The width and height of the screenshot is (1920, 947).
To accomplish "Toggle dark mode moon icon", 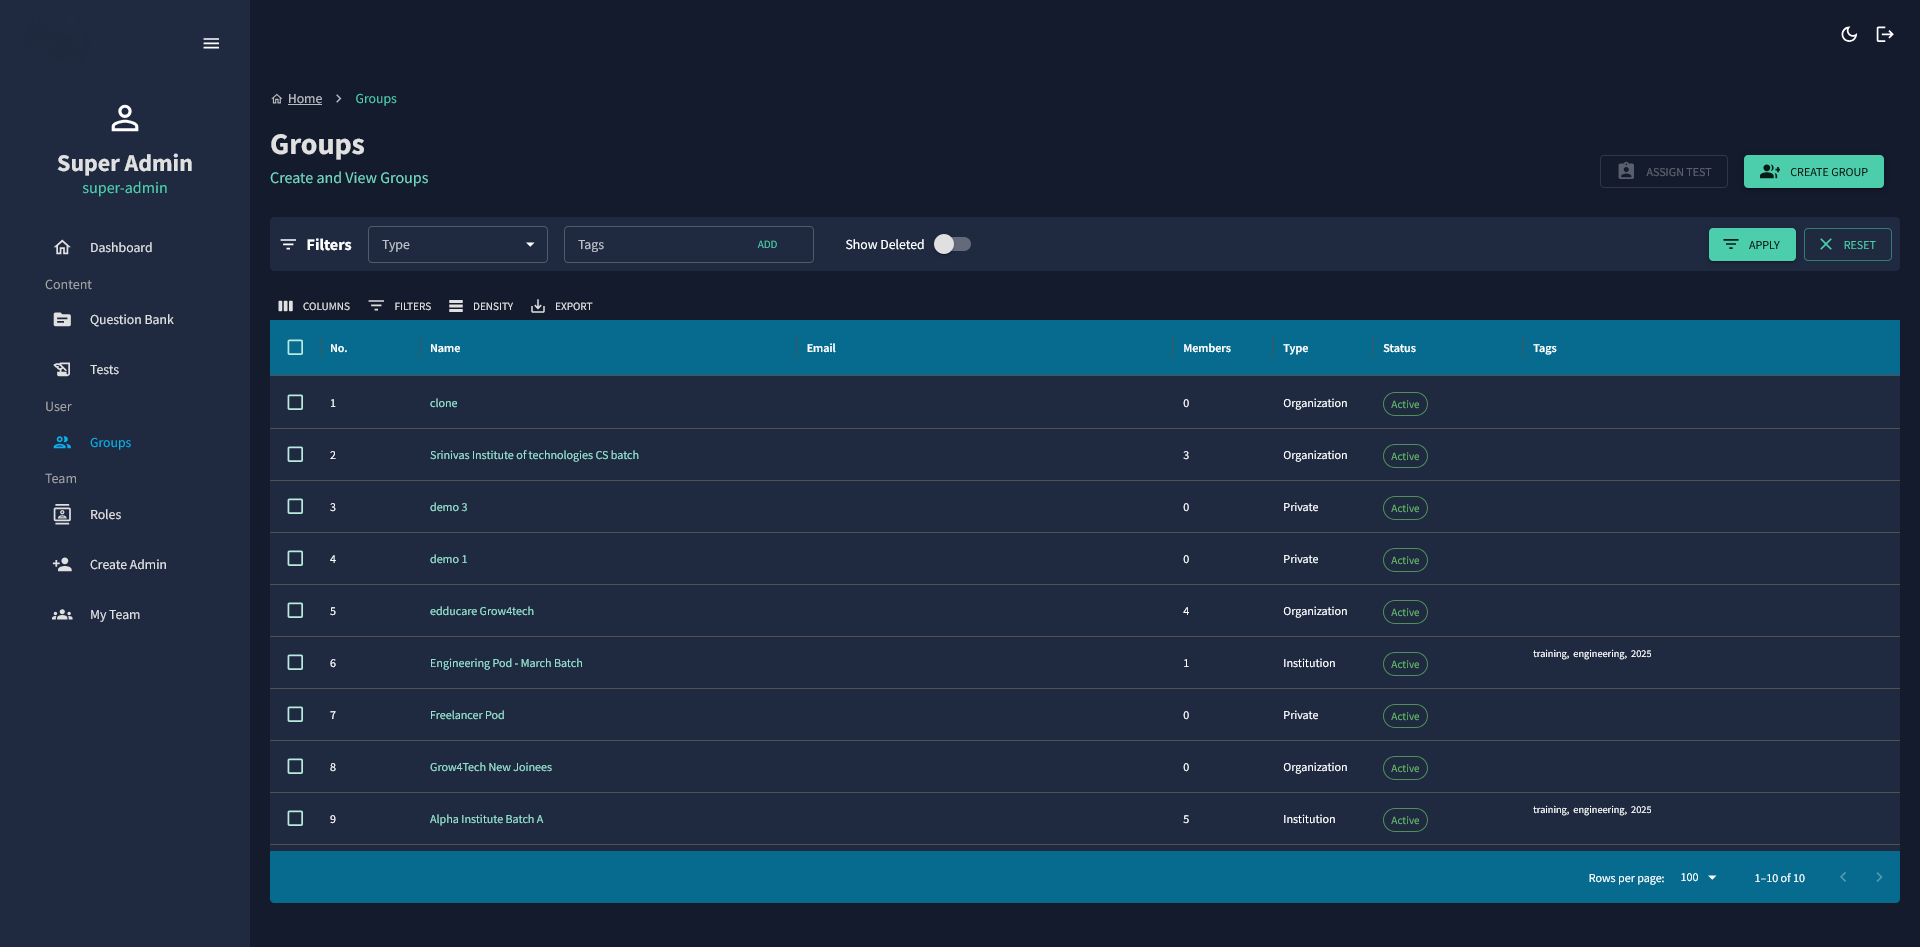I will coord(1849,34).
